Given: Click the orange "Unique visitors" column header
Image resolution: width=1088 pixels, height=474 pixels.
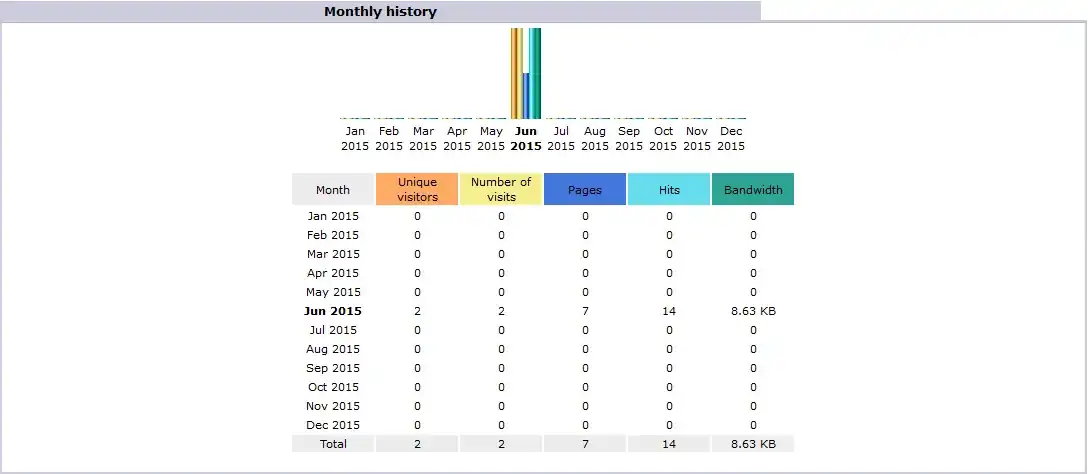Looking at the screenshot, I should coord(417,189).
